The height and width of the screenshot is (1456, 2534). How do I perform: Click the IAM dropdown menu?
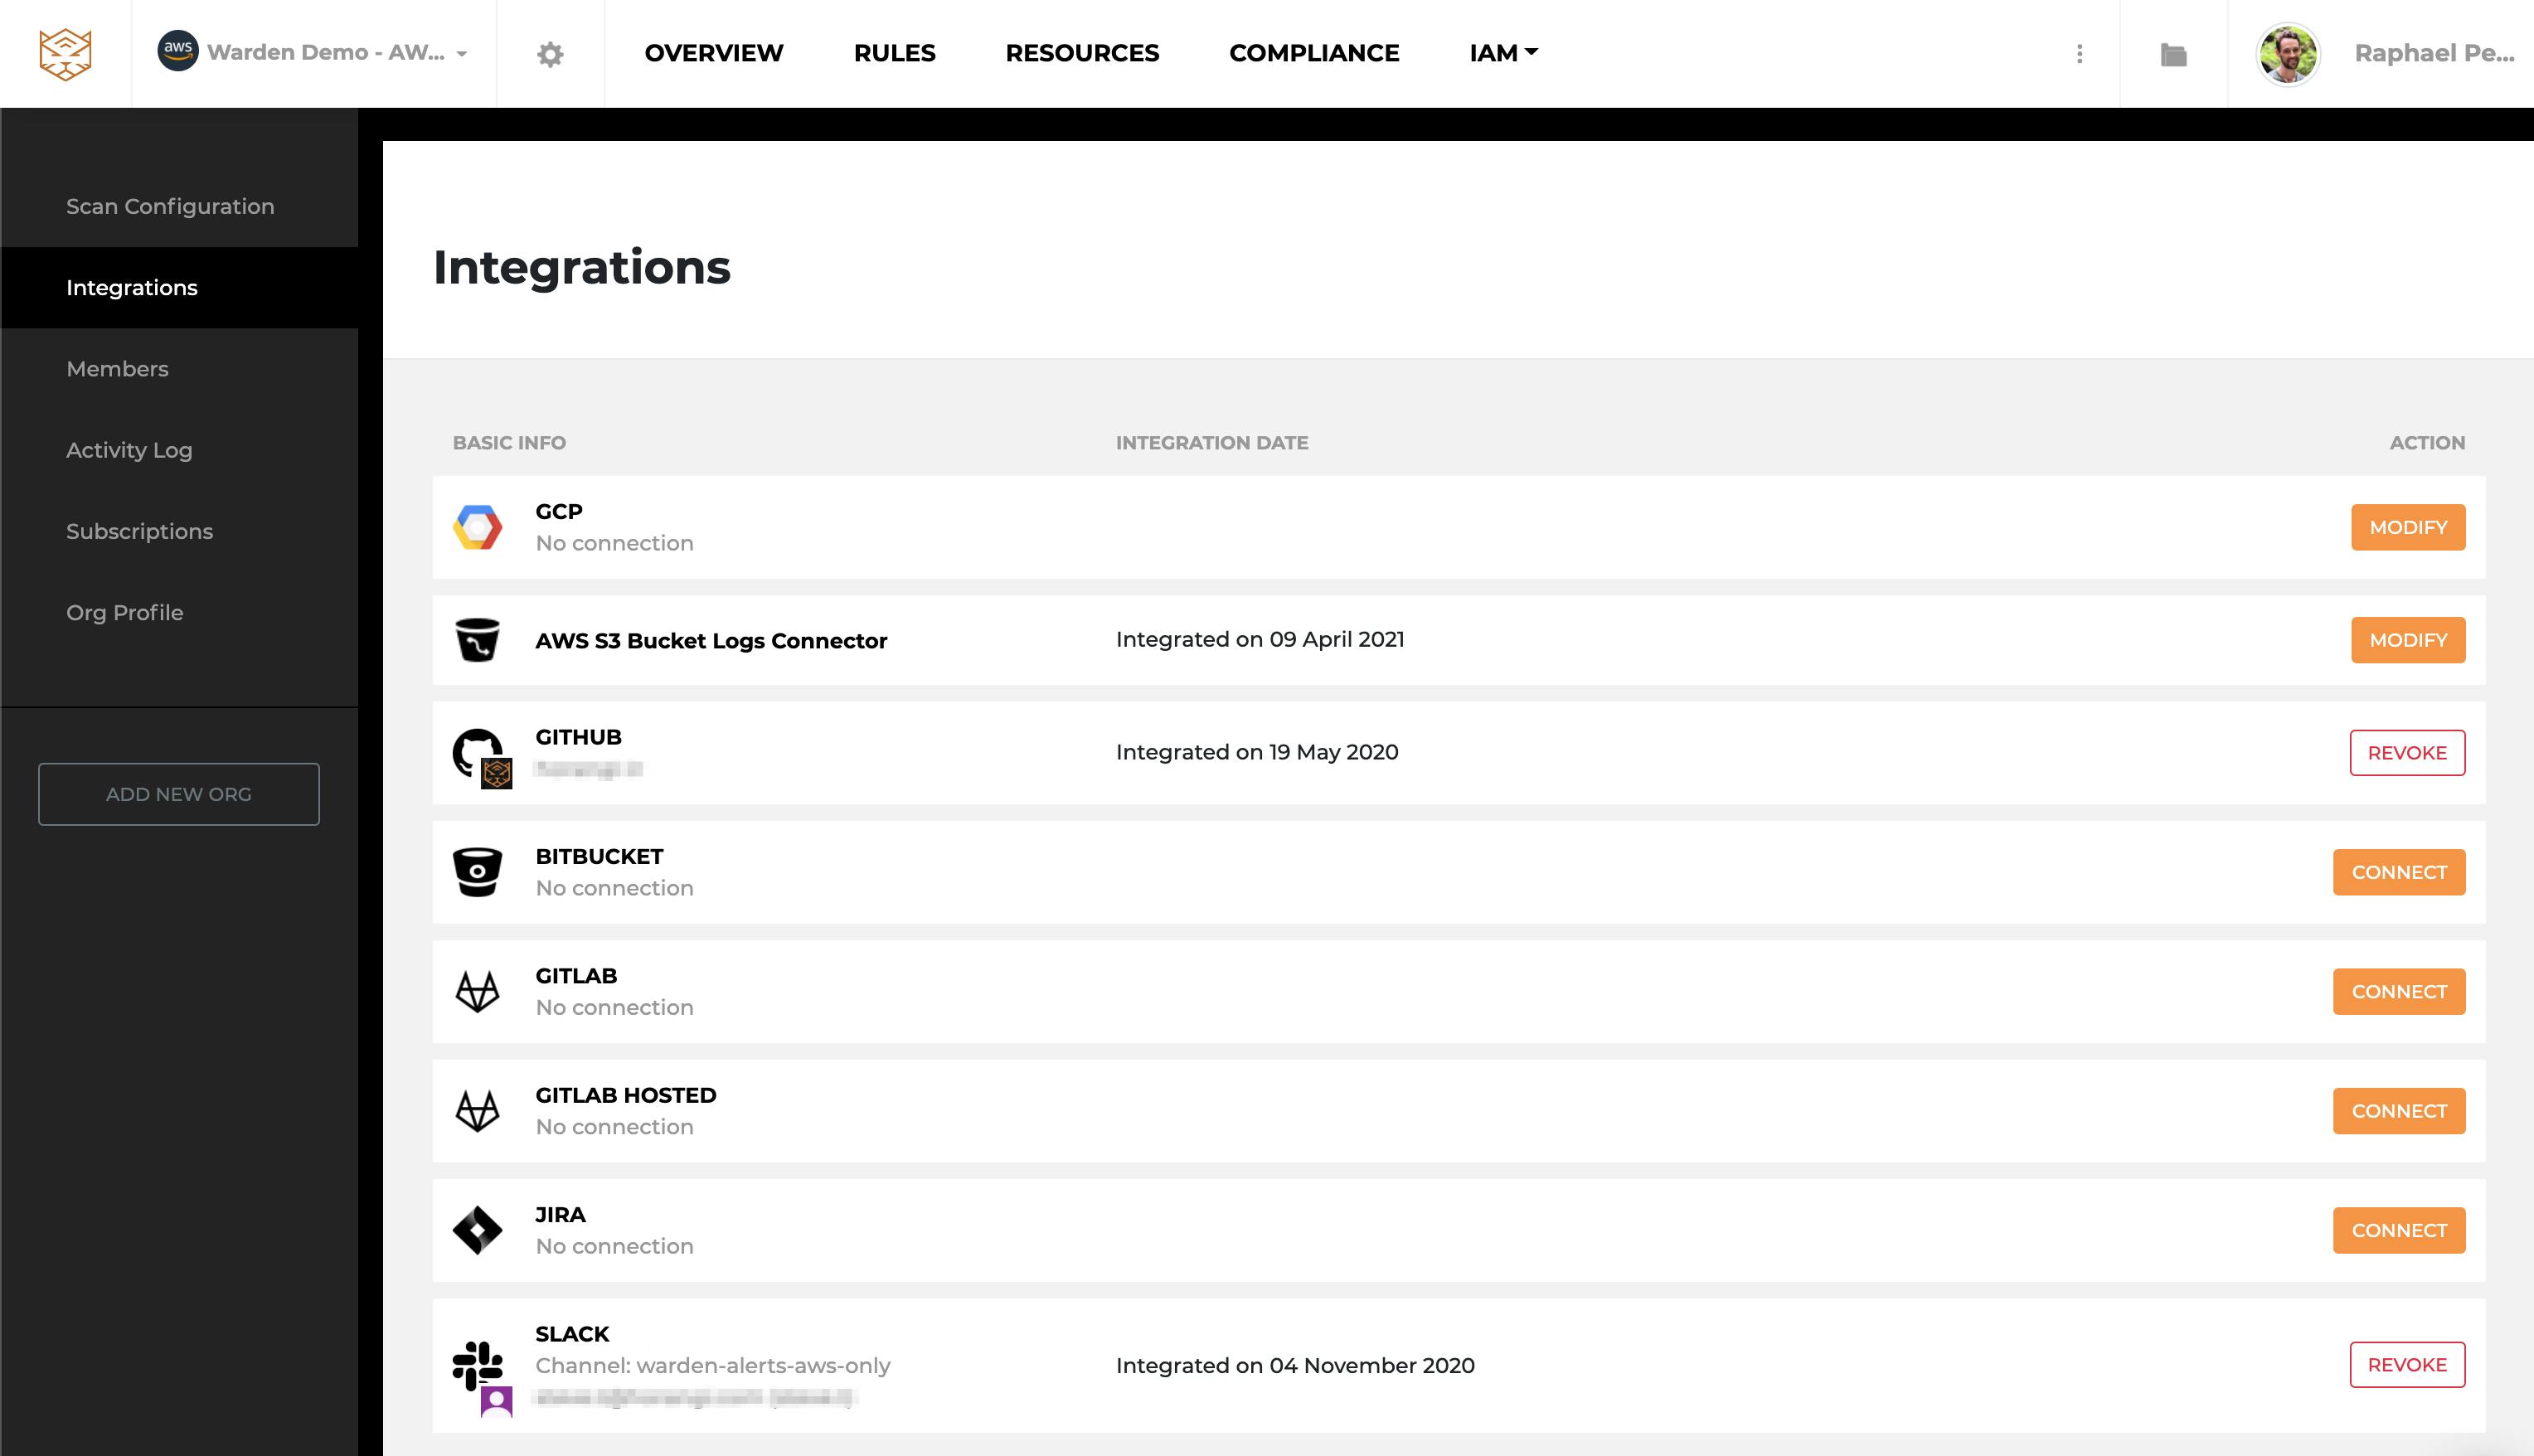pyautogui.click(x=1500, y=52)
